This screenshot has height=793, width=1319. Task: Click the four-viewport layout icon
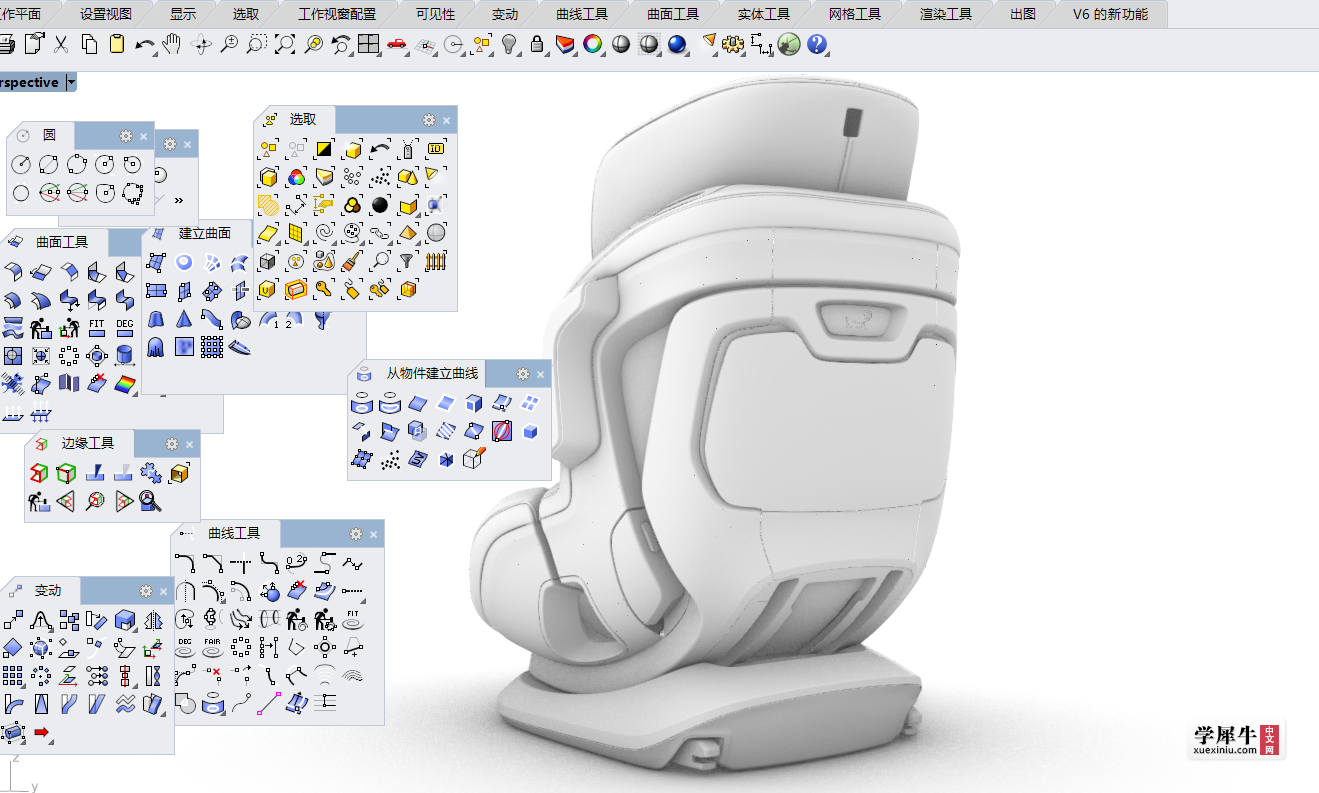[369, 44]
